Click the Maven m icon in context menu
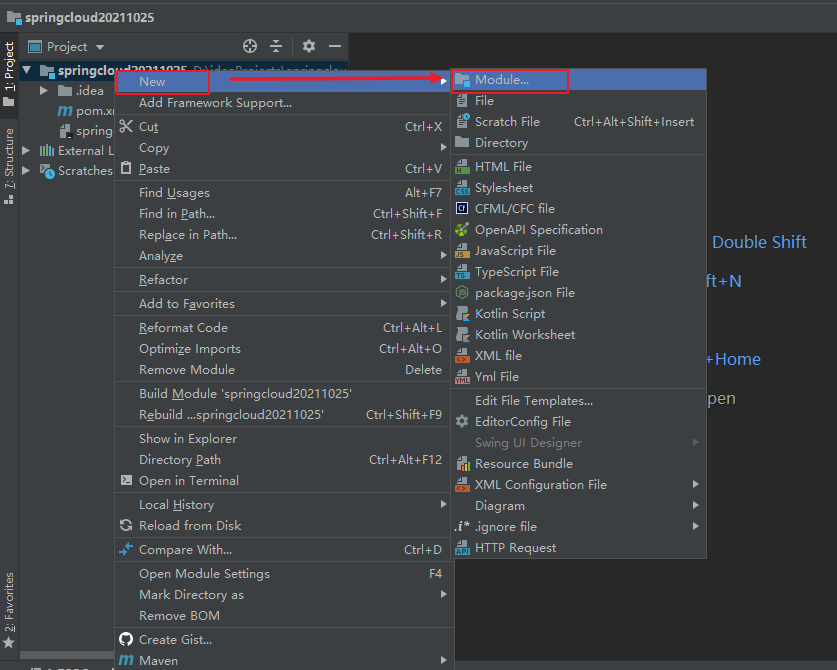837x670 pixels. coord(126,660)
